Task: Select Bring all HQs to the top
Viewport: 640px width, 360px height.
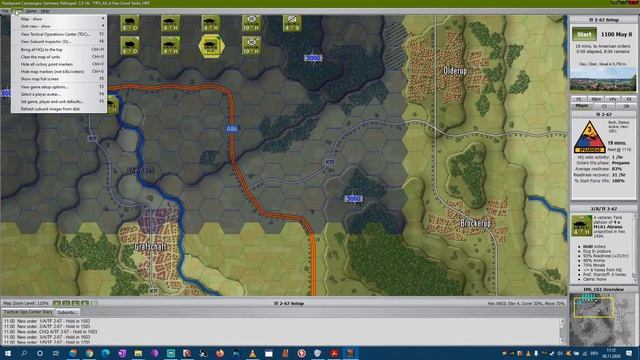Action: pyautogui.click(x=59, y=49)
